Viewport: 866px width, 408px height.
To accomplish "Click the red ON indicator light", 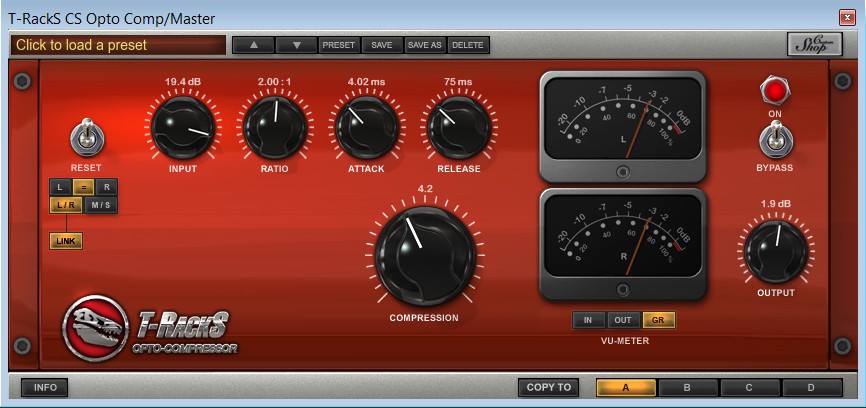I will tap(775, 91).
